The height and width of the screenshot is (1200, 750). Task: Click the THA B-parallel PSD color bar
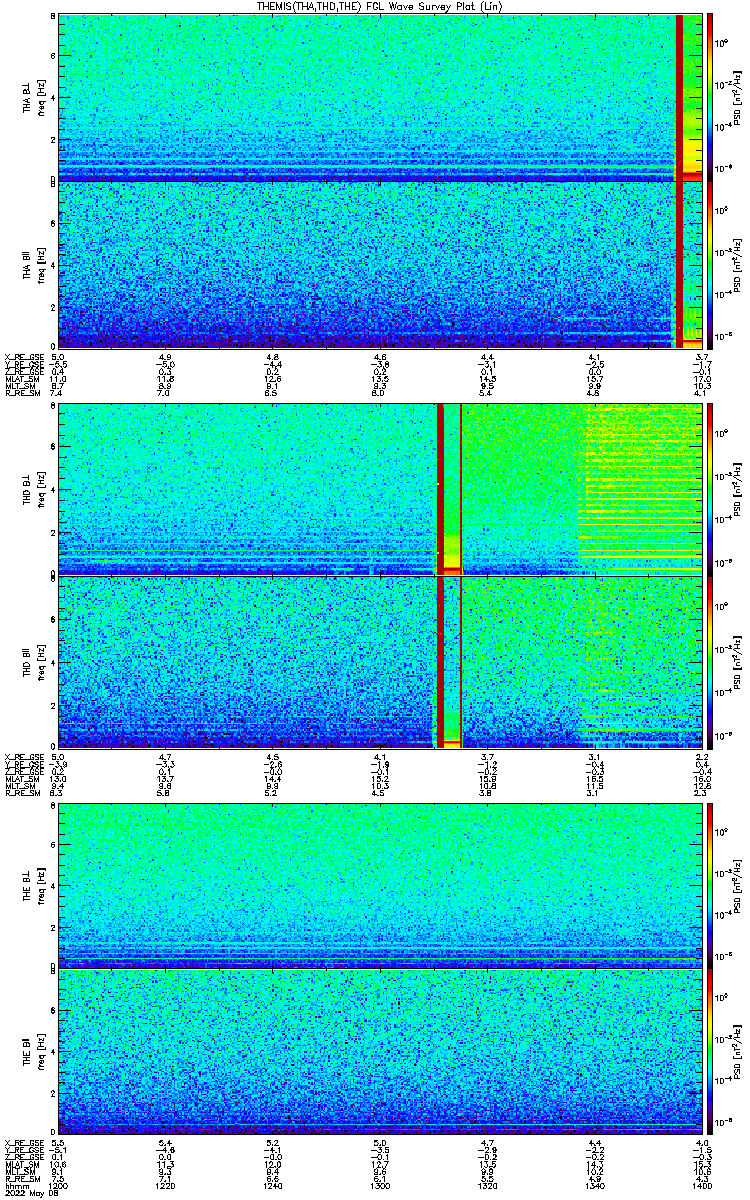710,265
